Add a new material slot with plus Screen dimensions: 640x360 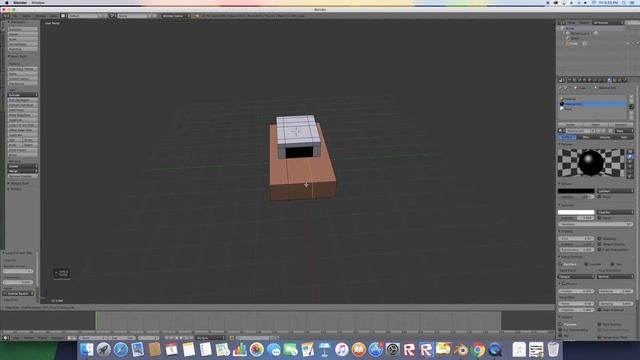(631, 97)
